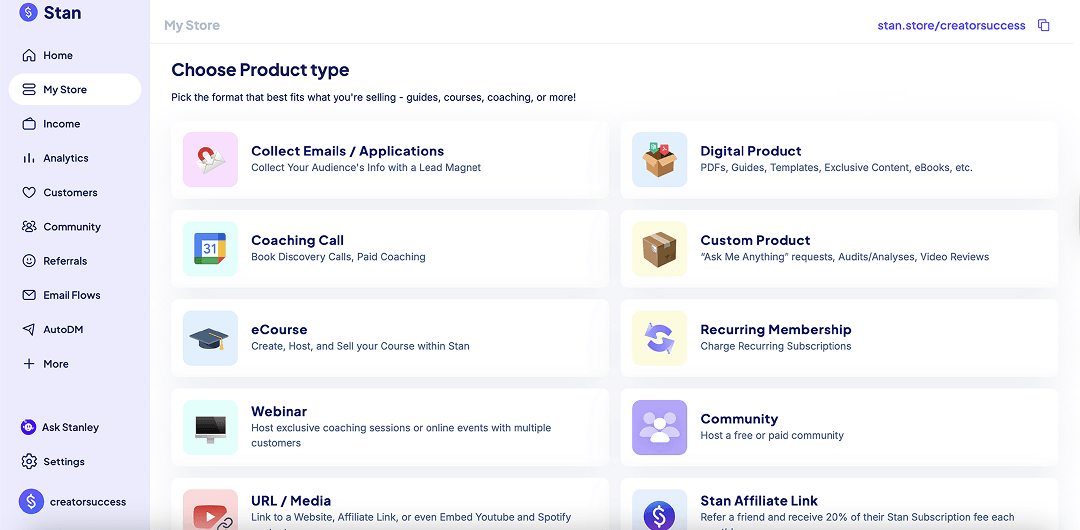Viewport: 1080px width, 530px height.
Task: Open Customers section
Action: click(74, 192)
